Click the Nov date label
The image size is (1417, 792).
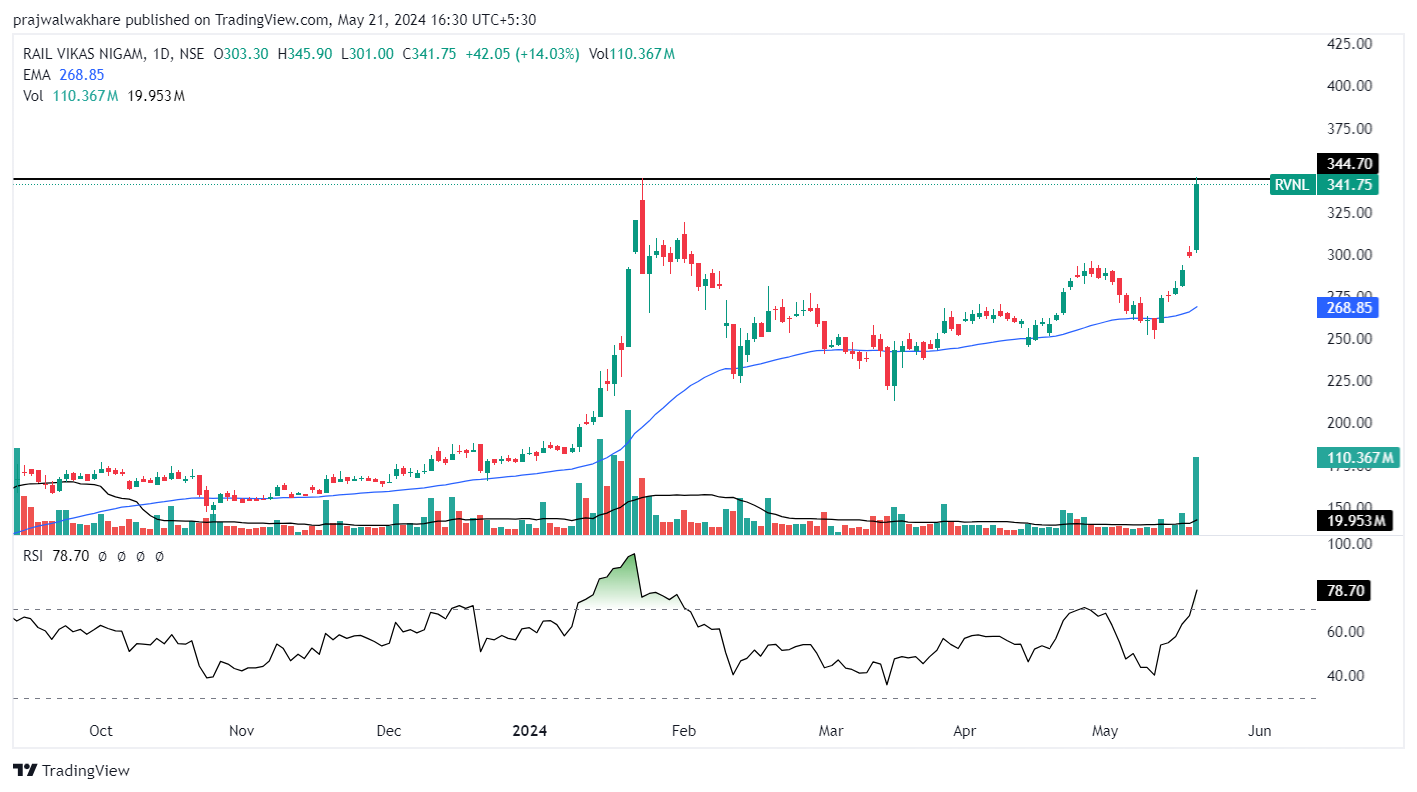pyautogui.click(x=241, y=731)
